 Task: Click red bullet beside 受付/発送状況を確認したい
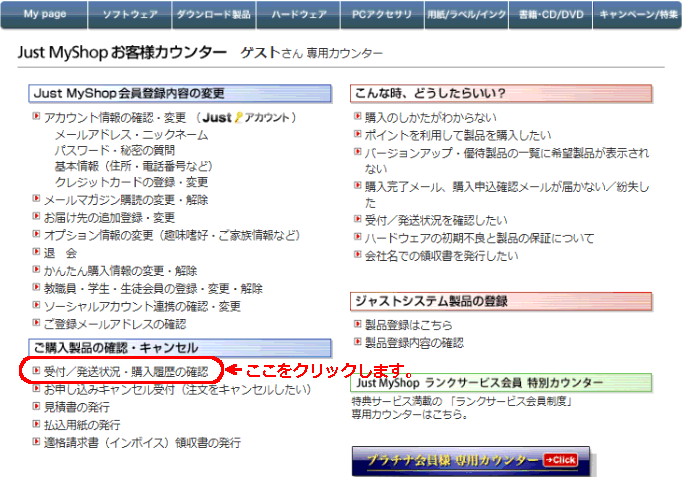tap(358, 219)
